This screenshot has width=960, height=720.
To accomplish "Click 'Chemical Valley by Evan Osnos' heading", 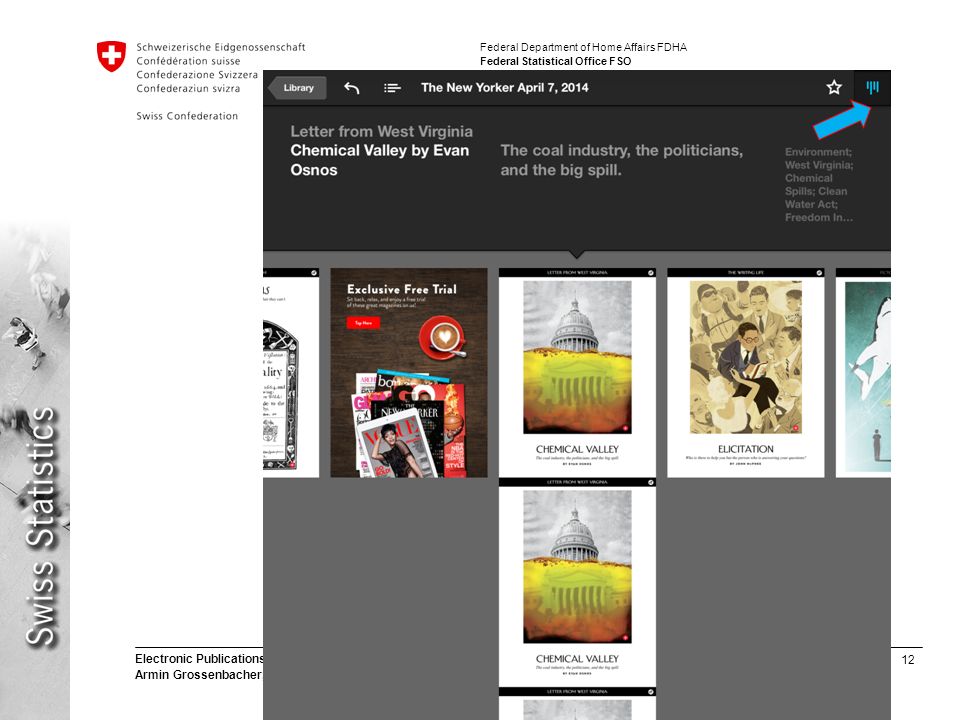I will pyautogui.click(x=380, y=160).
